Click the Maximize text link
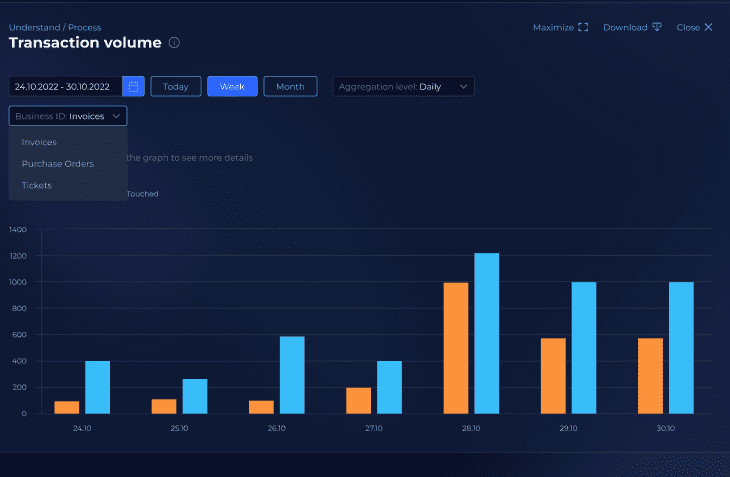This screenshot has height=477, width=730. (553, 28)
